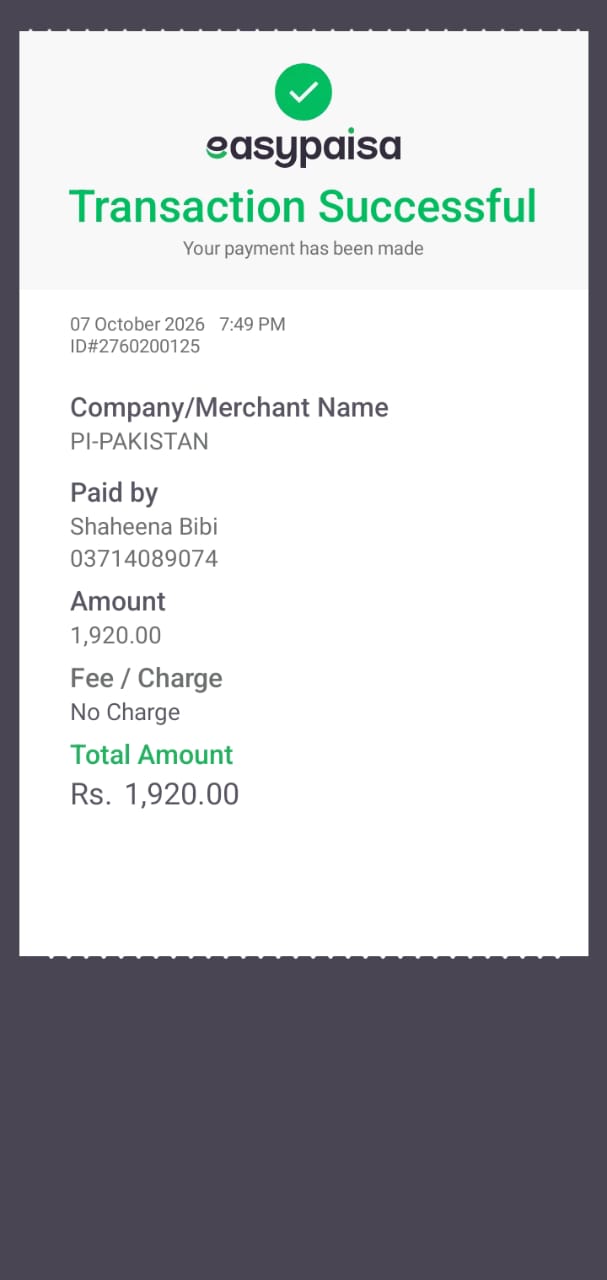Click the Company/Merchant Name label
The image size is (607, 1280).
pyautogui.click(x=229, y=408)
